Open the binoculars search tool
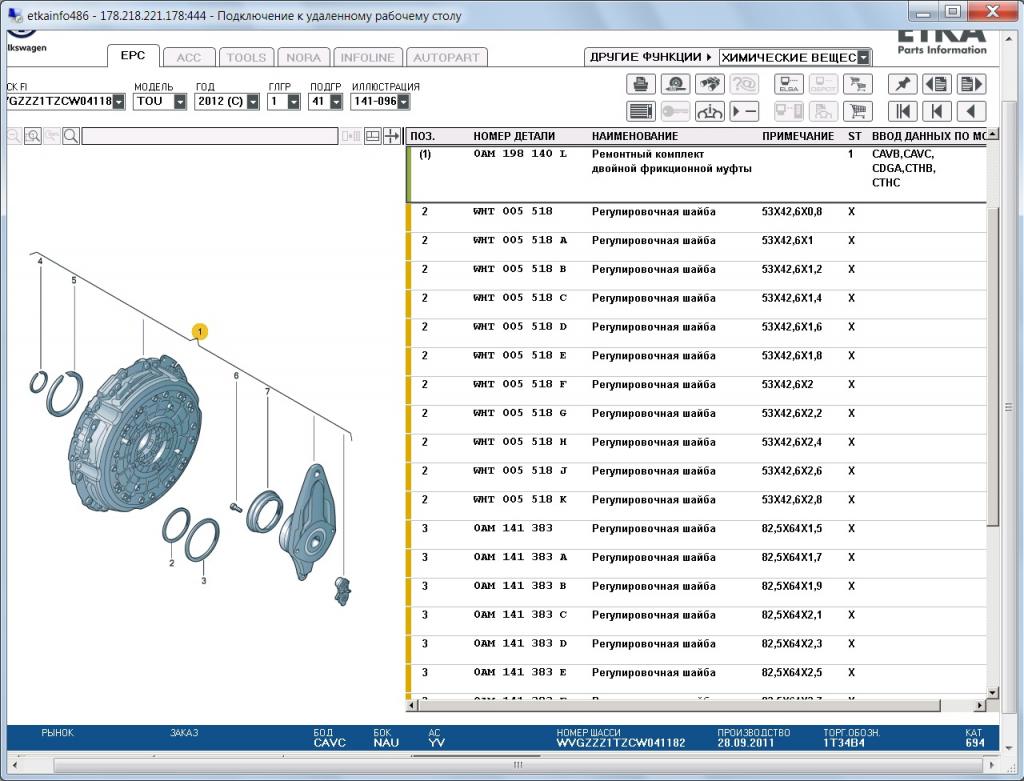 pyautogui.click(x=710, y=84)
